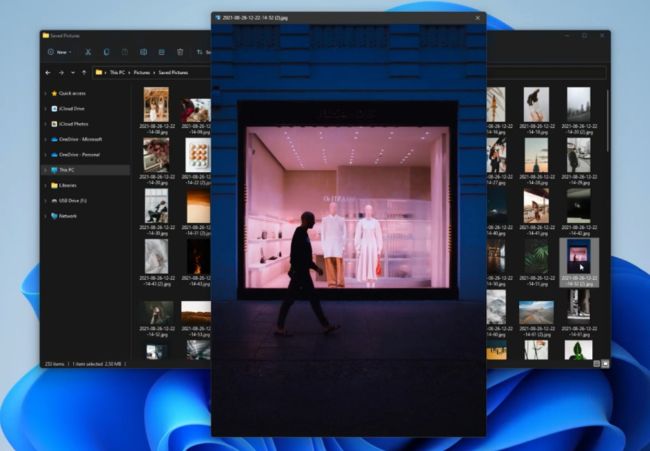This screenshot has height=451, width=650.
Task: Click the Share icon in Explorer toolbar
Action: (162, 52)
